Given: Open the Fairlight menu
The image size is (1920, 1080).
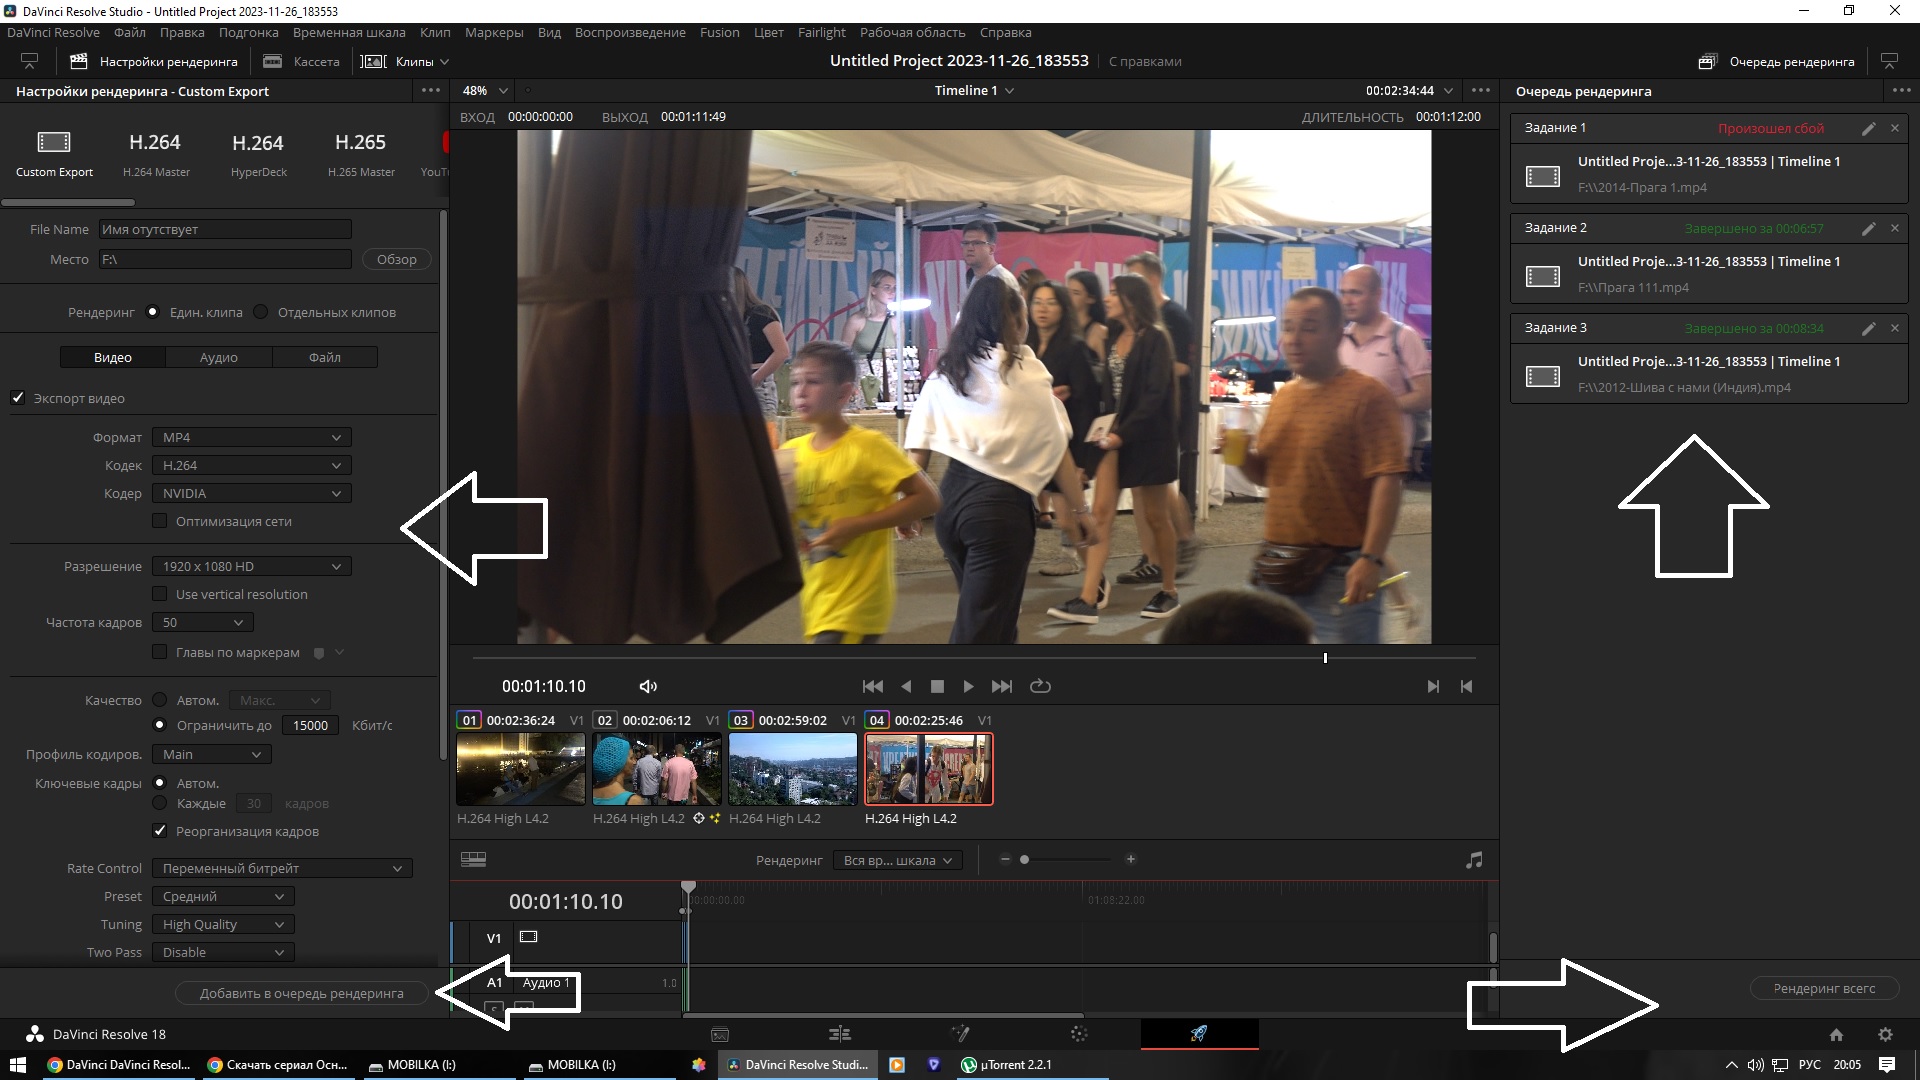Looking at the screenshot, I should point(822,32).
